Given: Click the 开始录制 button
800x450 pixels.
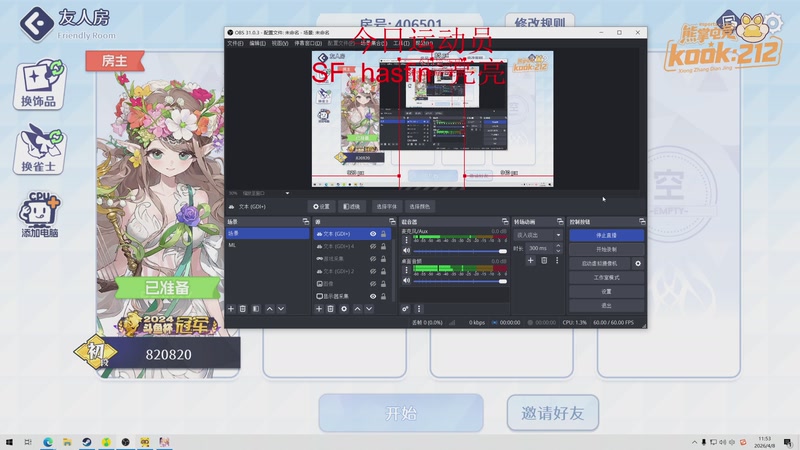Looking at the screenshot, I should tap(606, 249).
